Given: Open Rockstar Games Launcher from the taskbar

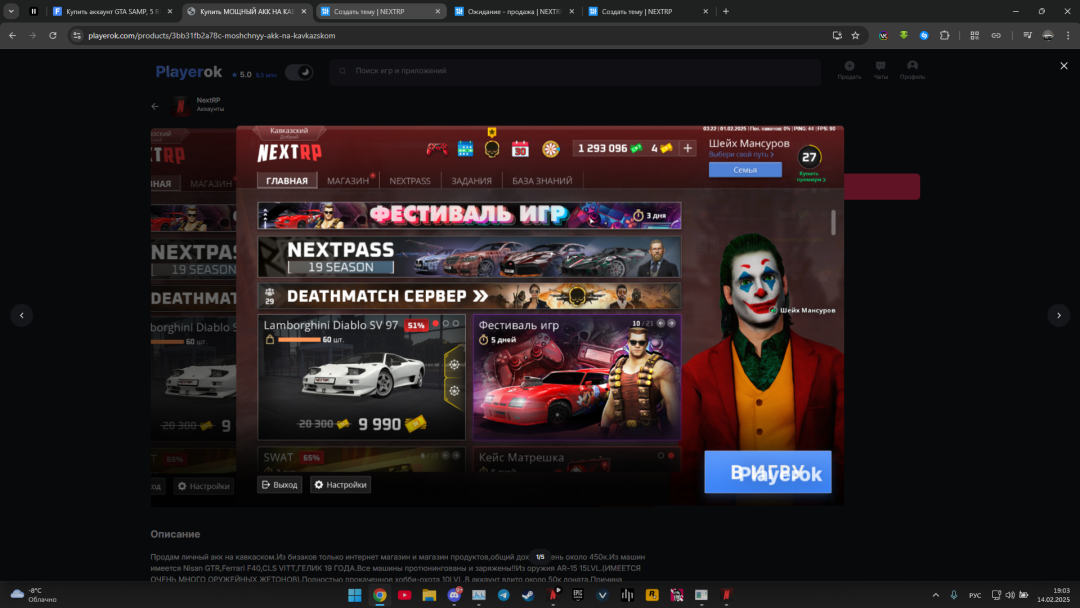Looking at the screenshot, I should tap(652, 595).
